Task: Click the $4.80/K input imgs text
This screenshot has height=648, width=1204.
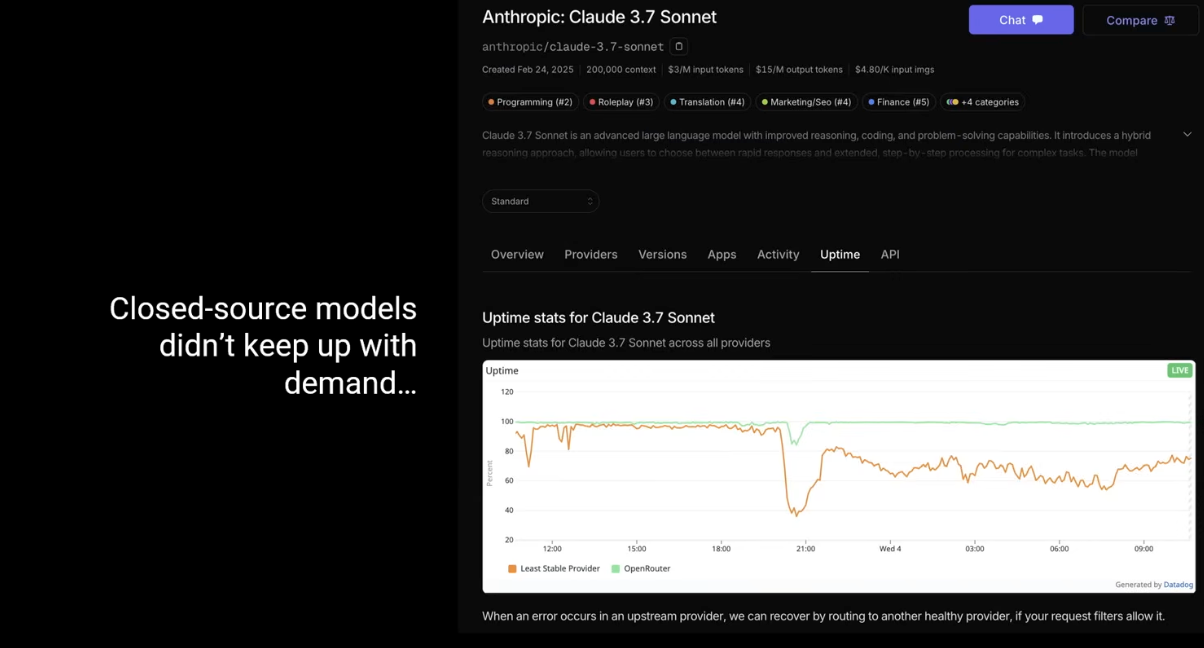Action: [894, 70]
